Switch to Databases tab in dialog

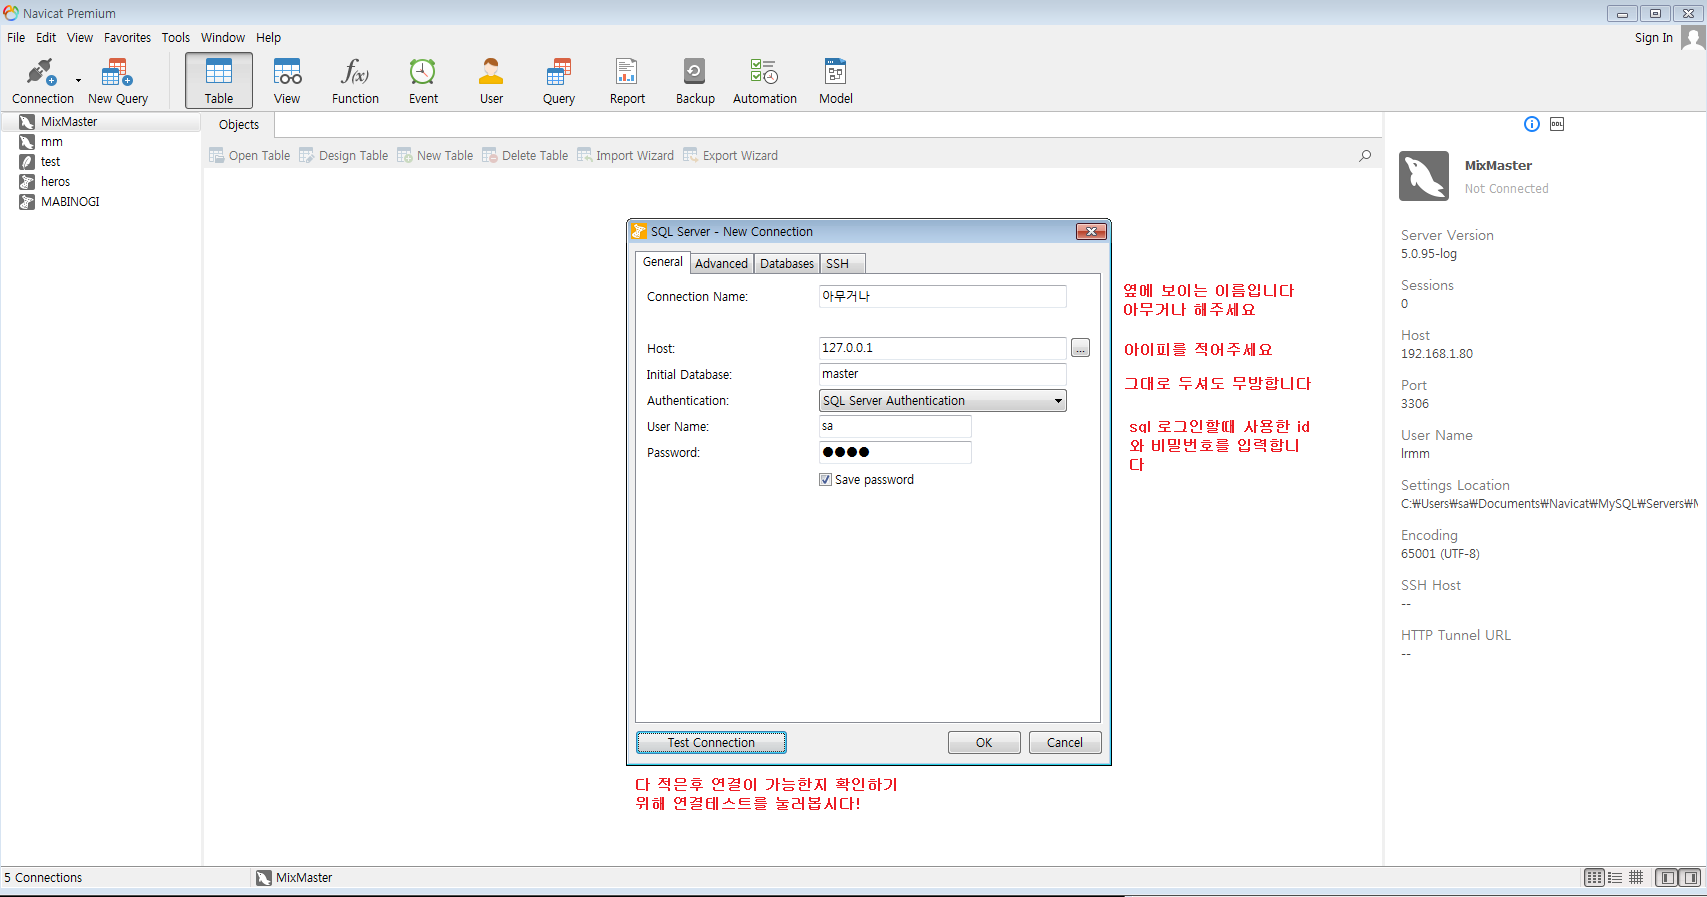tap(787, 264)
